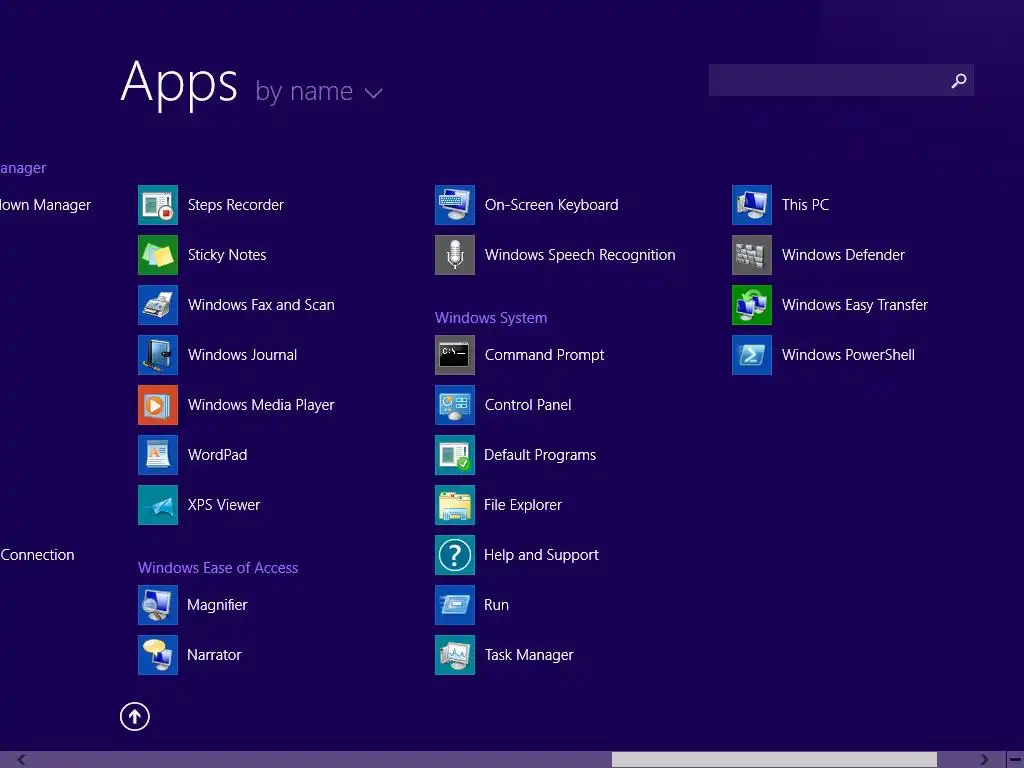Click the 'Windows Defender' text
The height and width of the screenshot is (768, 1024).
click(843, 255)
